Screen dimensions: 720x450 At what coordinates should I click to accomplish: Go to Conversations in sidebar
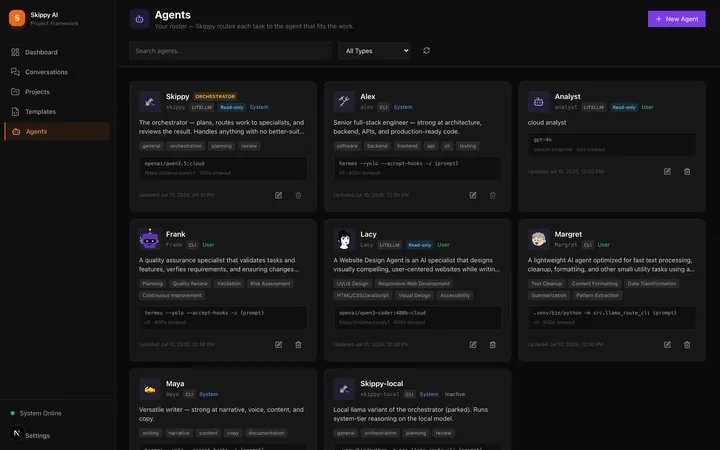click(x=57, y=72)
